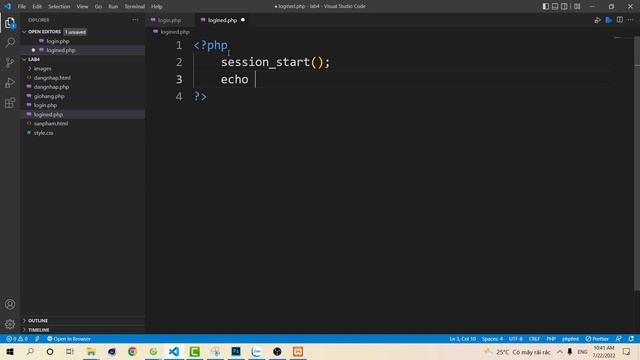Collapse the LAB4 folder section
This screenshot has width=640, height=360.
(x=34, y=59)
